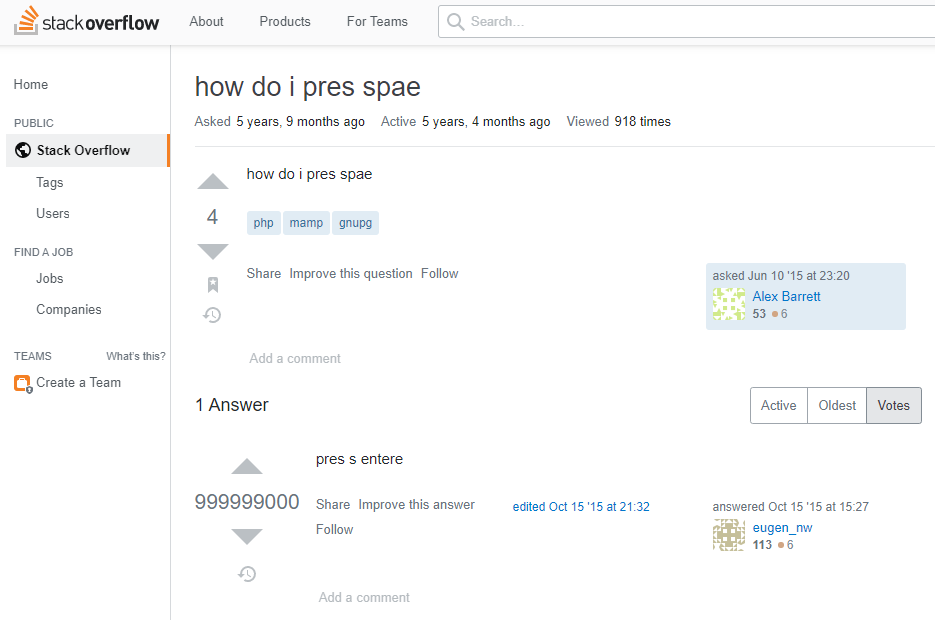Viewport: 935px width, 620px height.
Task: Open the Products menu
Action: [285, 21]
